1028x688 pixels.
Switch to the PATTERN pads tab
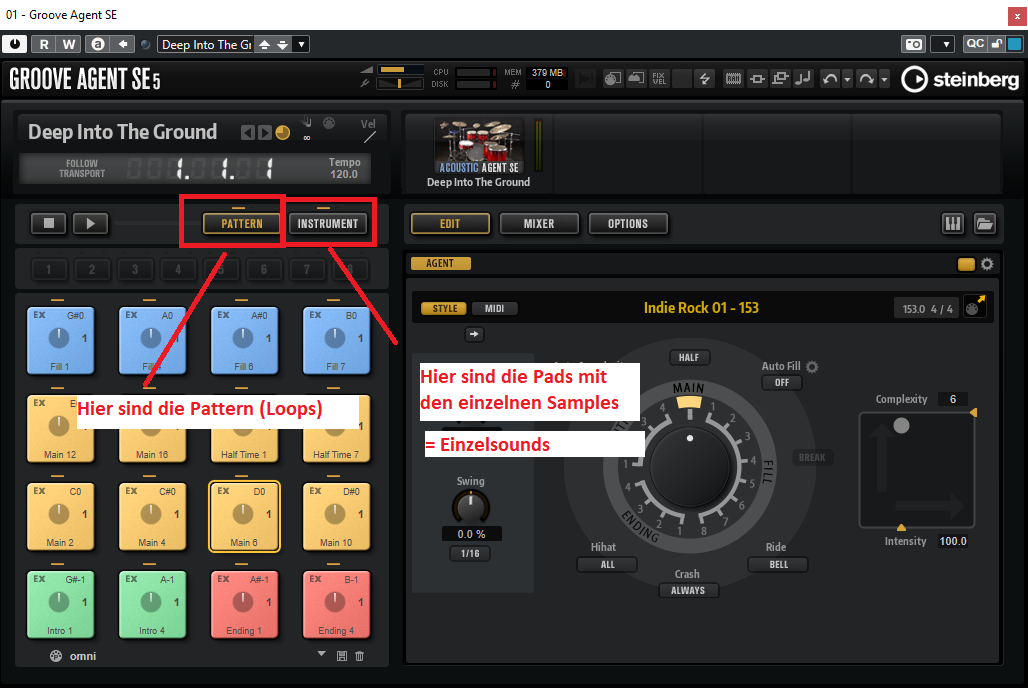(242, 224)
